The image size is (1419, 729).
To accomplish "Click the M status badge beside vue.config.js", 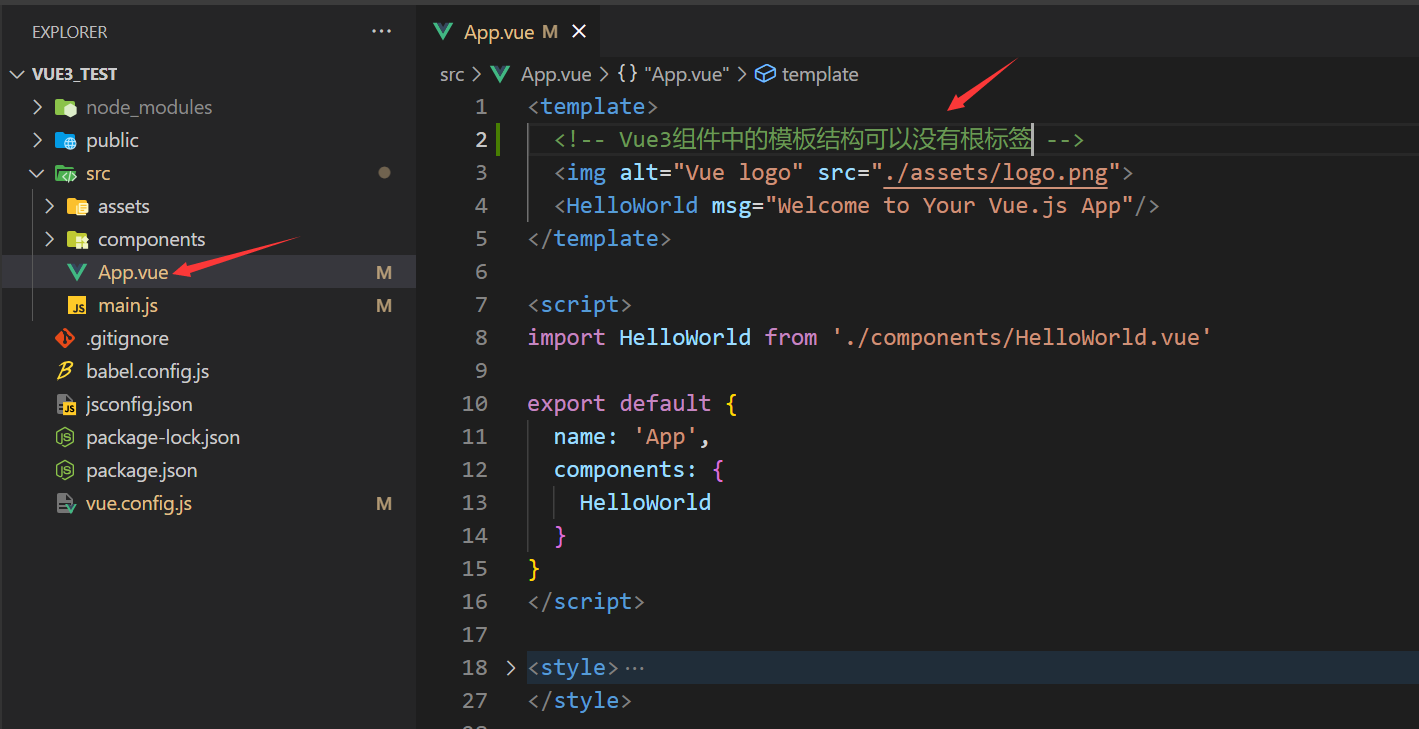I will pos(384,503).
